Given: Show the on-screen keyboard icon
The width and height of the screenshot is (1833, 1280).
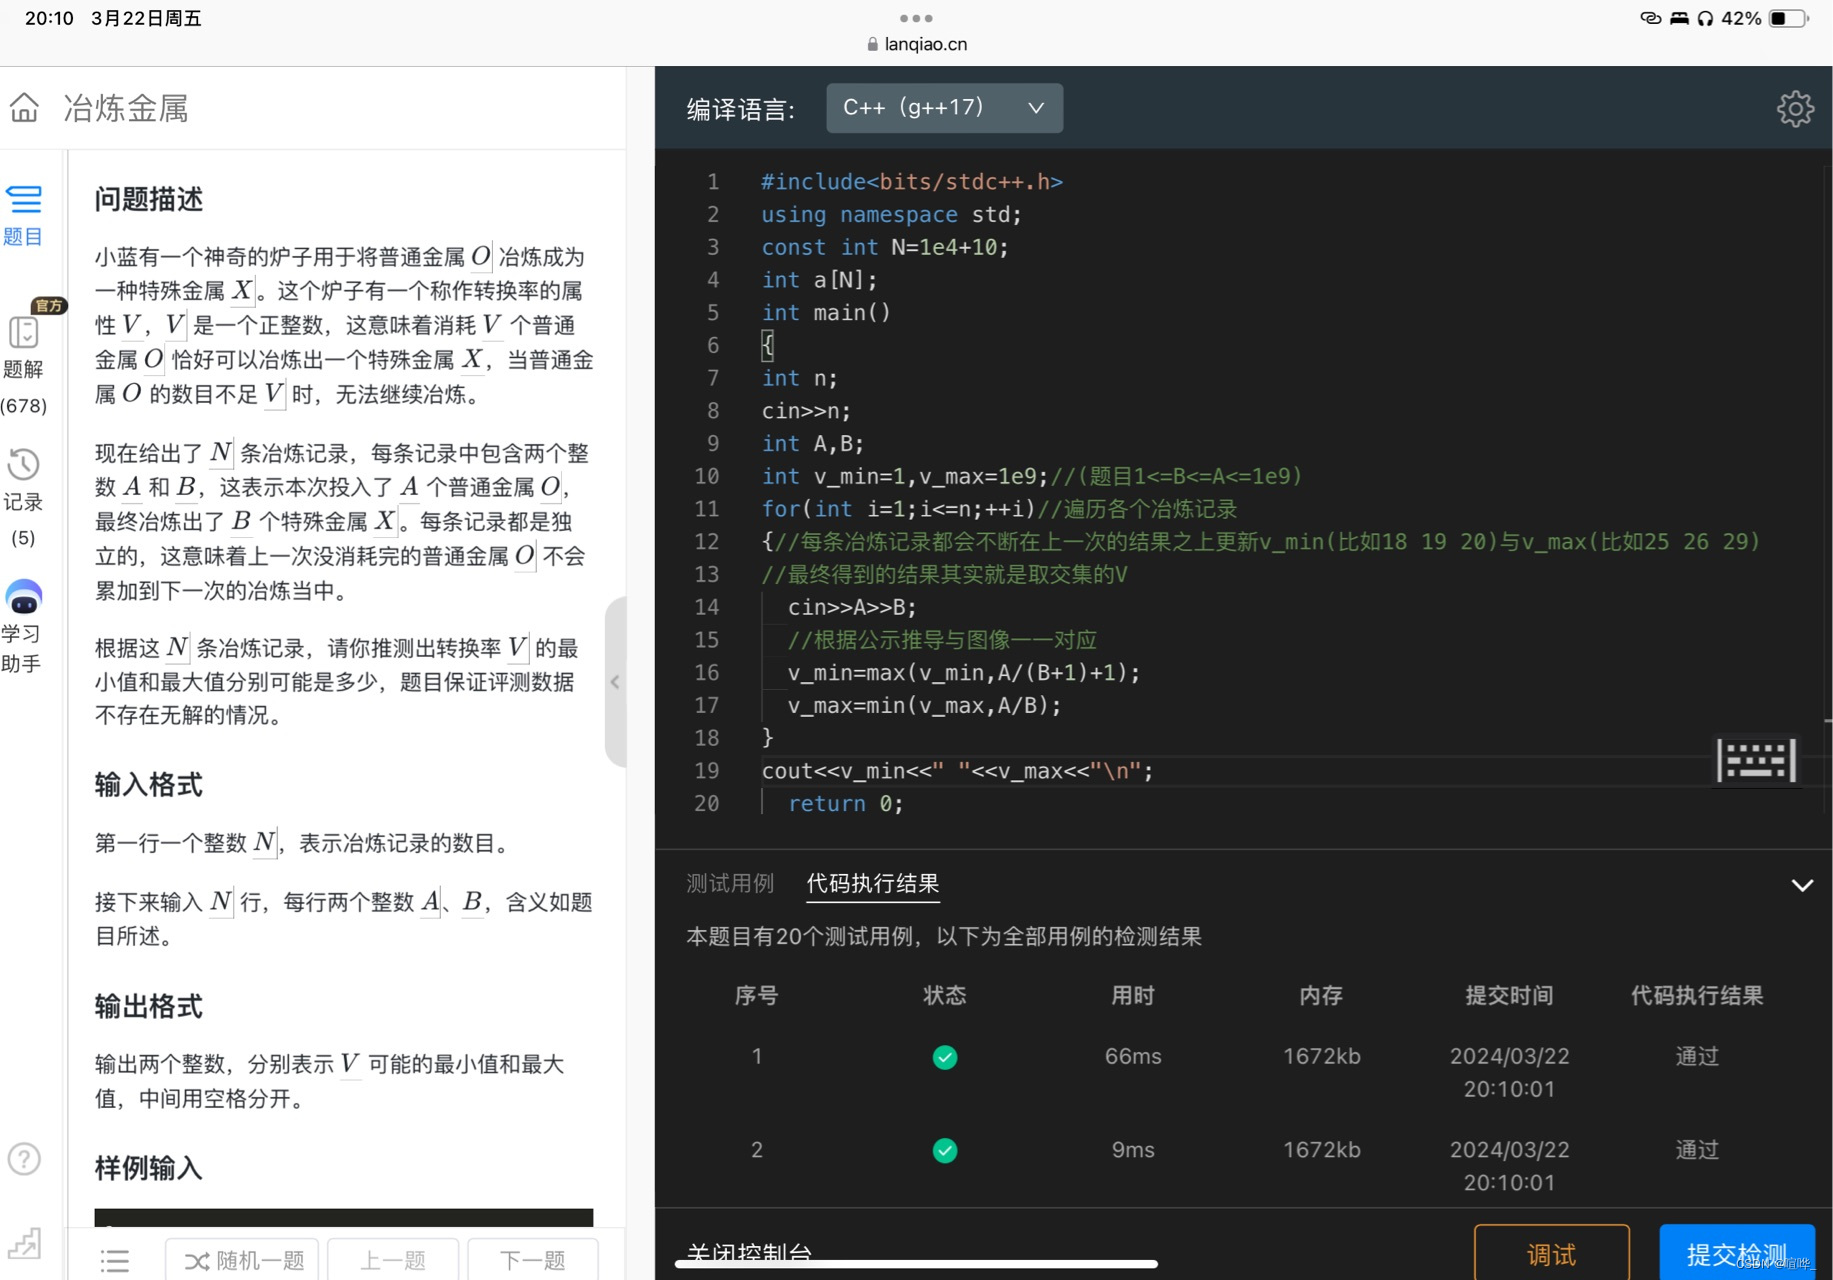Looking at the screenshot, I should 1756,761.
